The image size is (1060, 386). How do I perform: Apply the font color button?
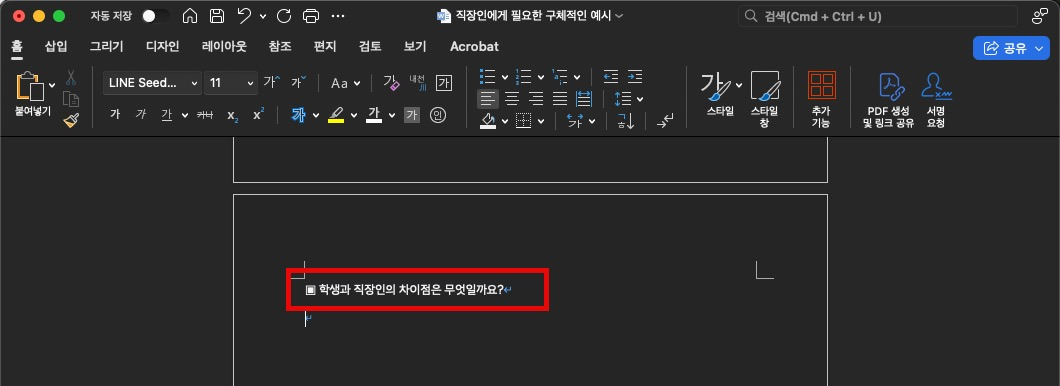[x=374, y=115]
